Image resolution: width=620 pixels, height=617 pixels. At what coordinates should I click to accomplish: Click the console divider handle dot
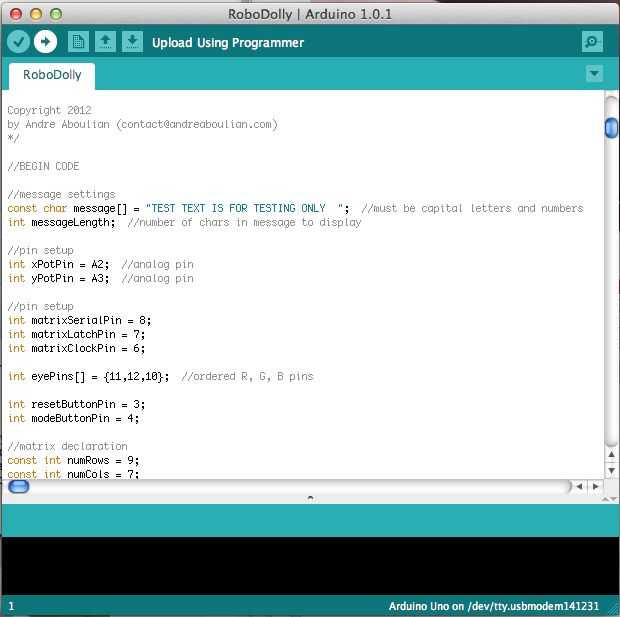pyautogui.click(x=310, y=498)
